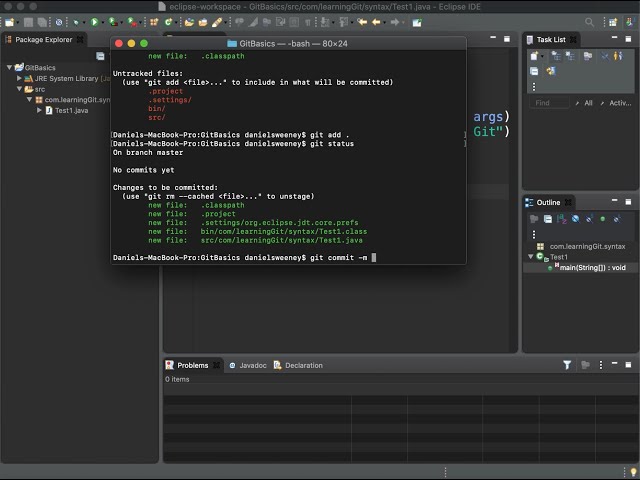Toggle Hide Non-Public Members green dot
This screenshot has width=640, height=480.
[x=602, y=219]
